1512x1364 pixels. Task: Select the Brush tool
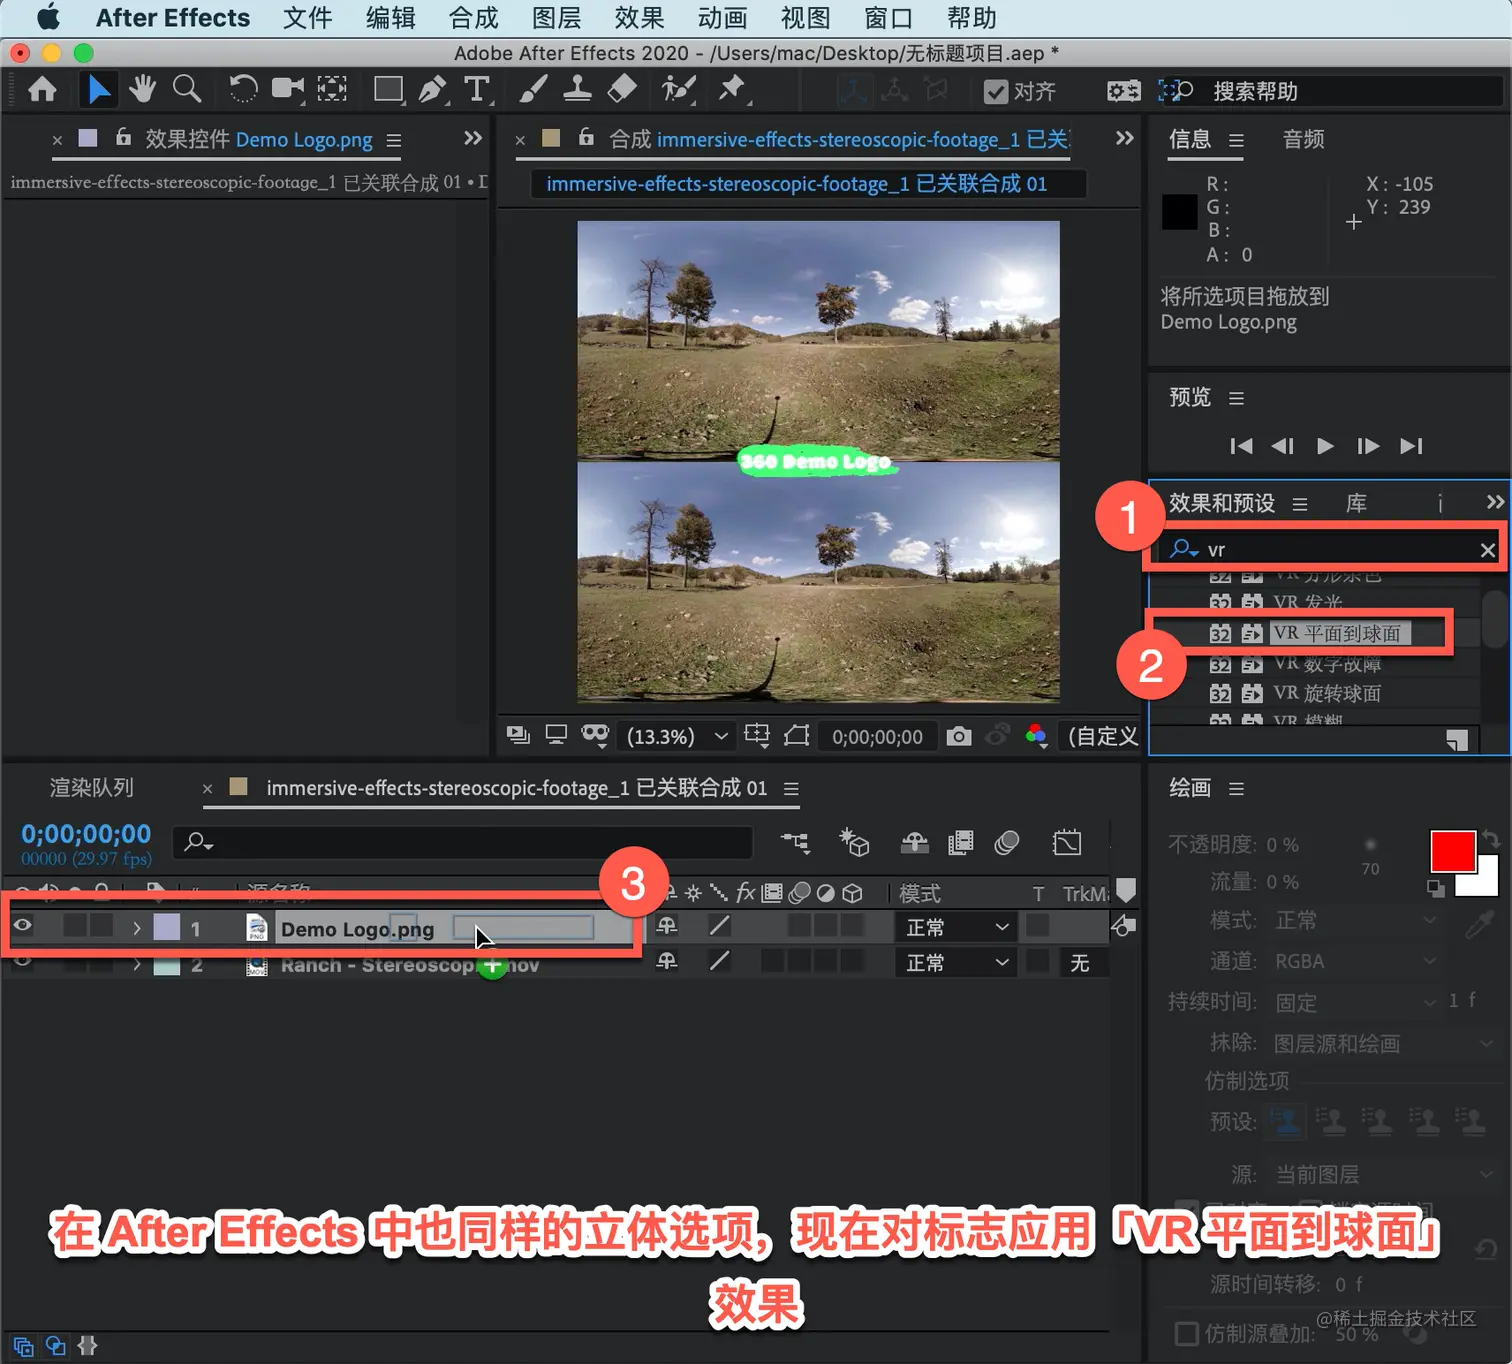(533, 90)
